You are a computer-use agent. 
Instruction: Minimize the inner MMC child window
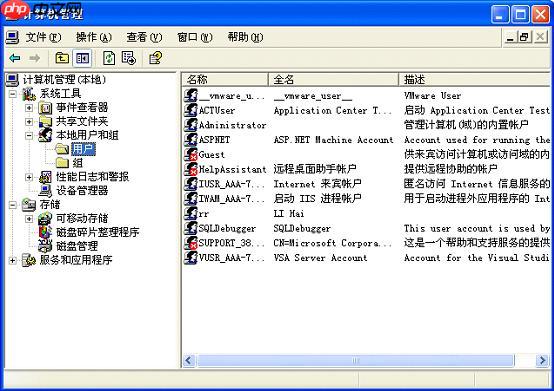[x=510, y=37]
